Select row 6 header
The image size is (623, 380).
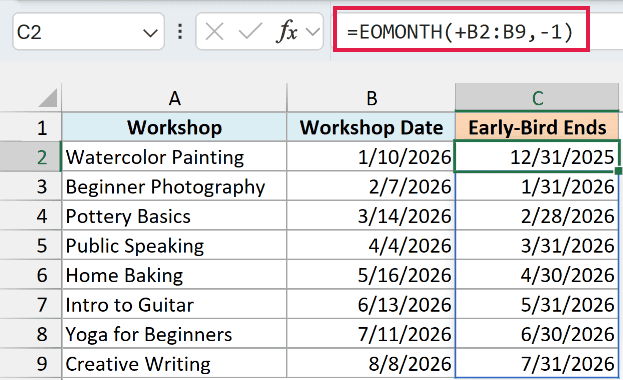[x=31, y=275]
